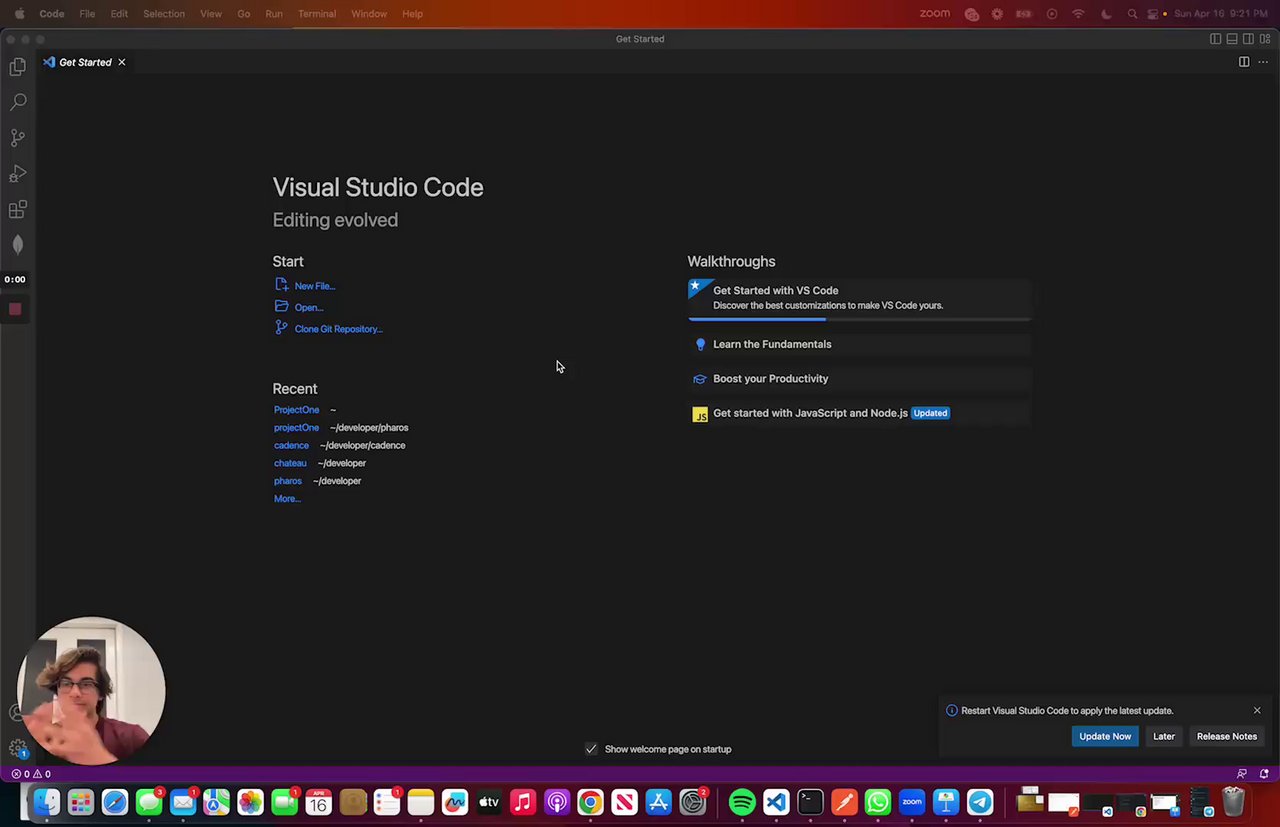The image size is (1280, 827).
Task: Open Spotify from the Dock
Action: [742, 802]
